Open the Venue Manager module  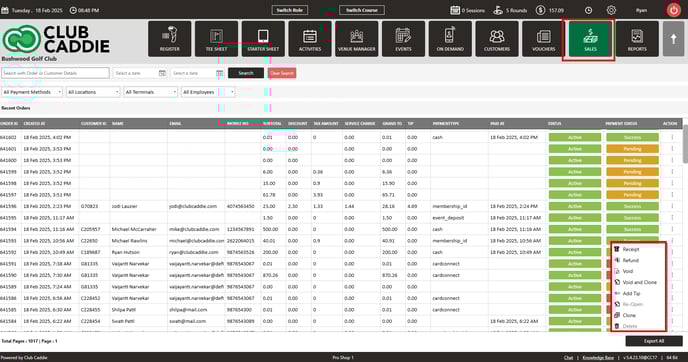coord(356,39)
